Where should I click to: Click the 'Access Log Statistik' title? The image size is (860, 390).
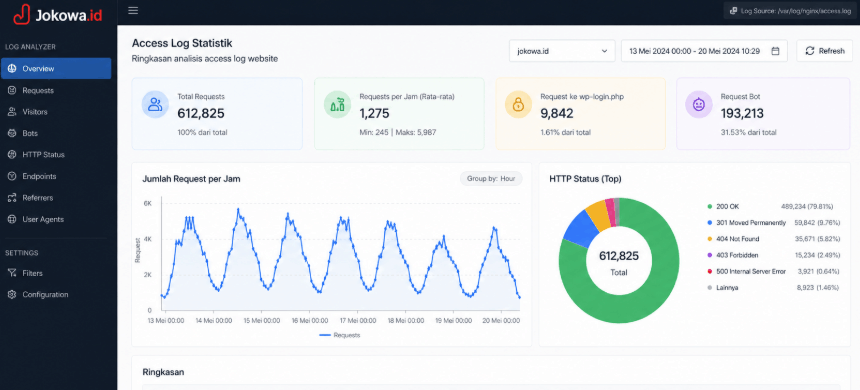point(182,43)
